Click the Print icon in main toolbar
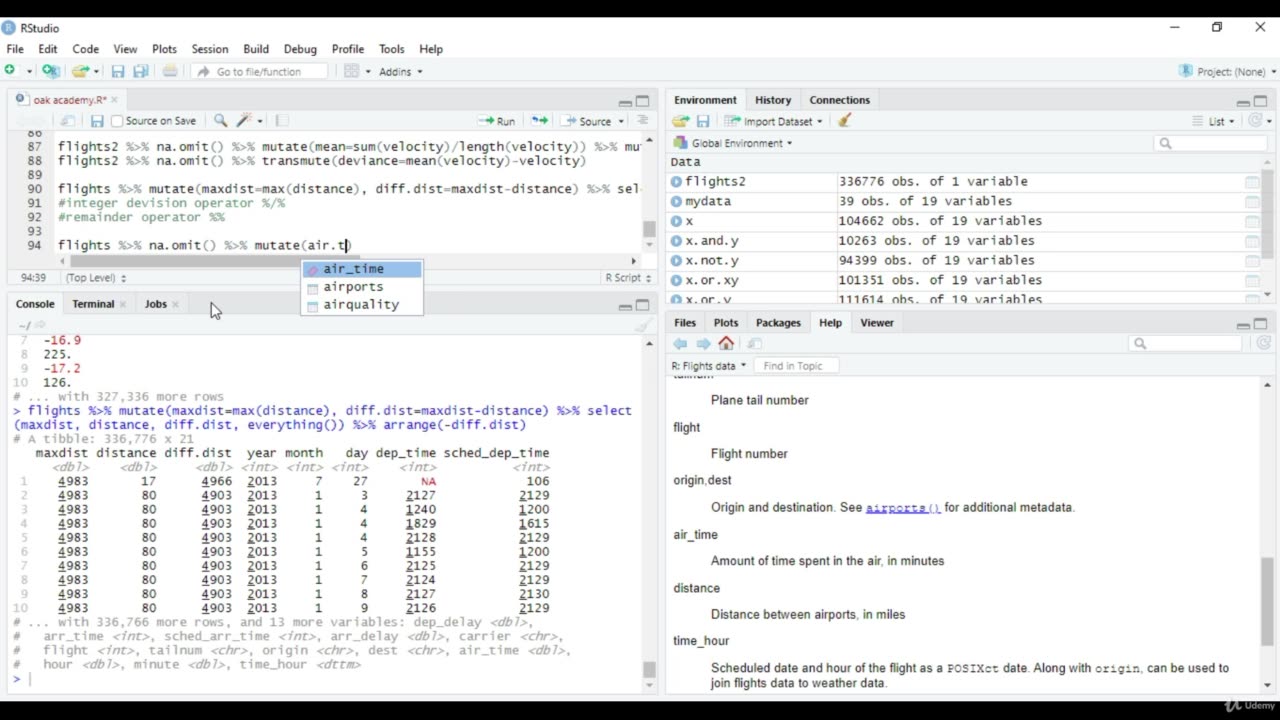 170,71
